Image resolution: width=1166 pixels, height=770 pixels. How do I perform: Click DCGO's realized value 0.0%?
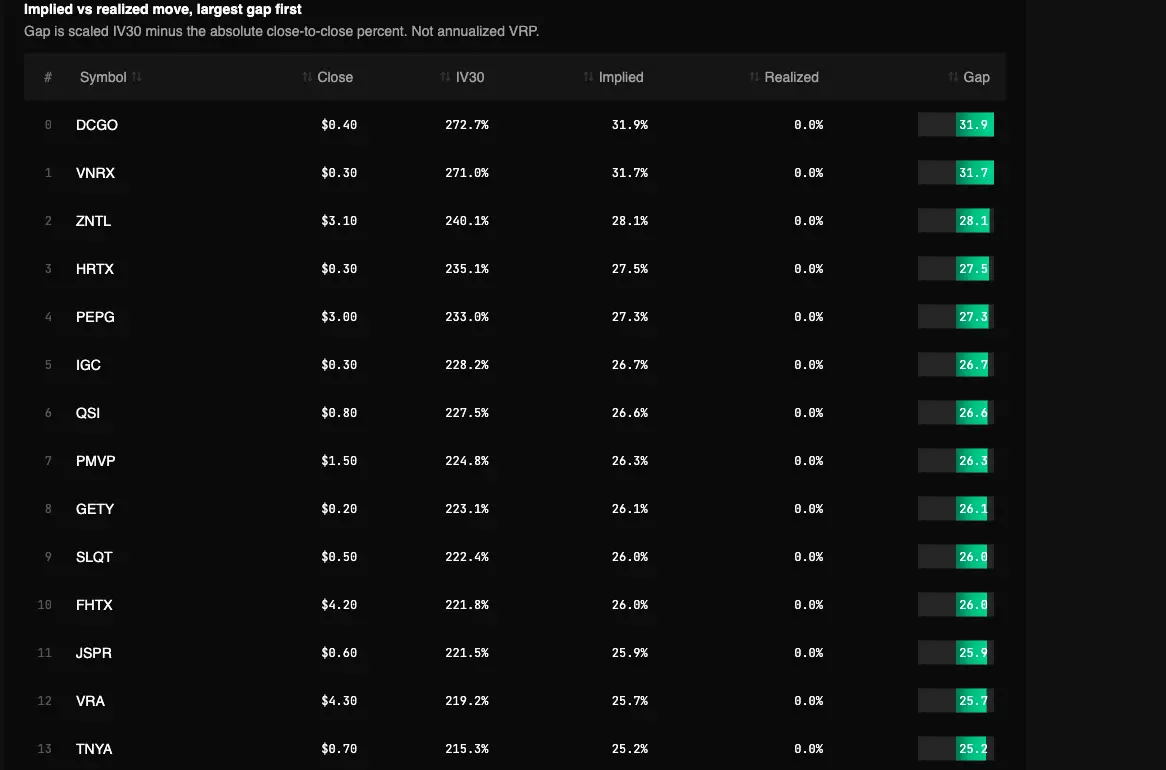(808, 125)
